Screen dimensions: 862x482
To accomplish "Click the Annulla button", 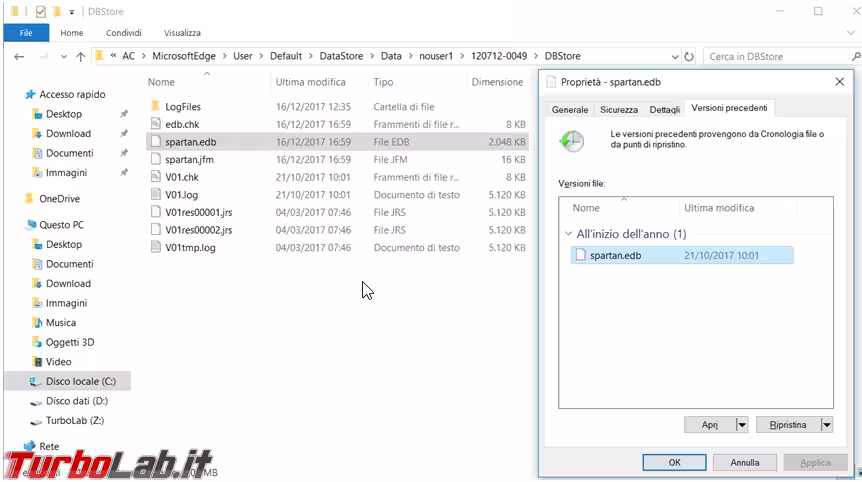I will click(x=745, y=463).
